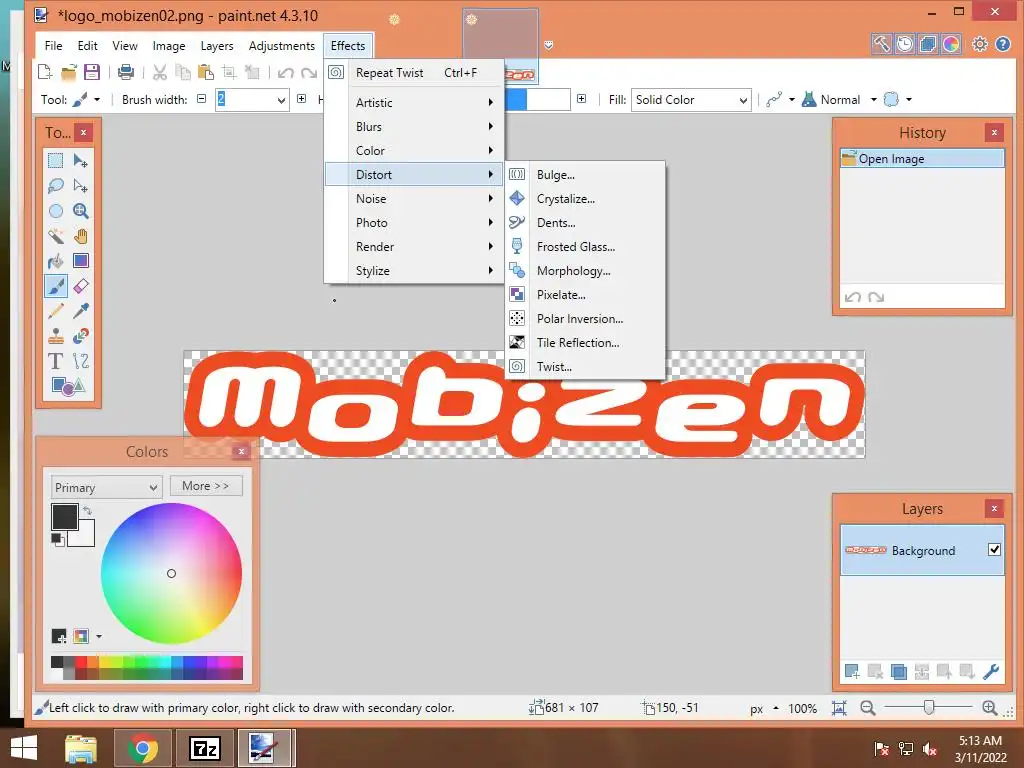This screenshot has width=1024, height=768.
Task: Open the Adjustments menu
Action: pyautogui.click(x=281, y=46)
